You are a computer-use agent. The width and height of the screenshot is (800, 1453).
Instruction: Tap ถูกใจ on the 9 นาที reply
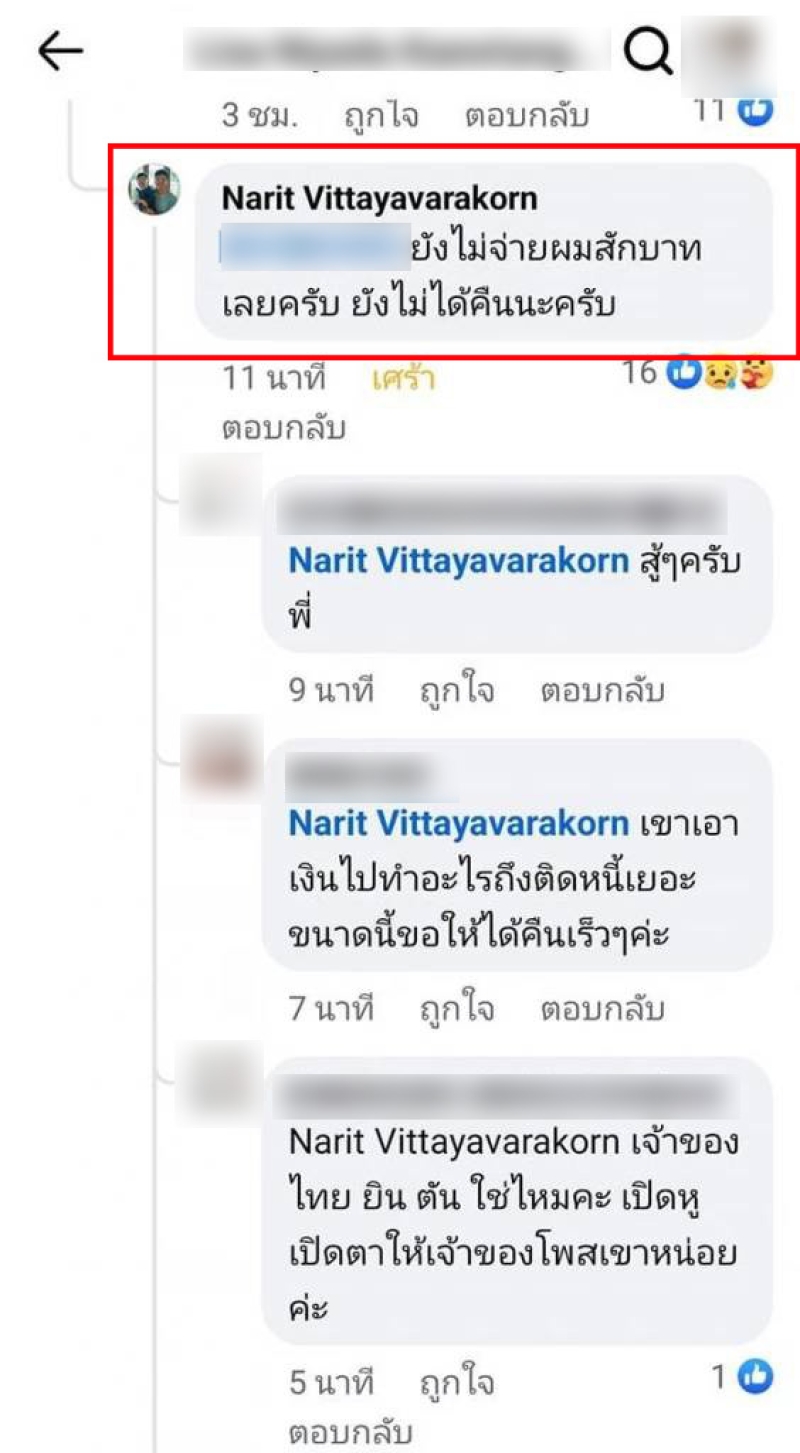coord(457,691)
